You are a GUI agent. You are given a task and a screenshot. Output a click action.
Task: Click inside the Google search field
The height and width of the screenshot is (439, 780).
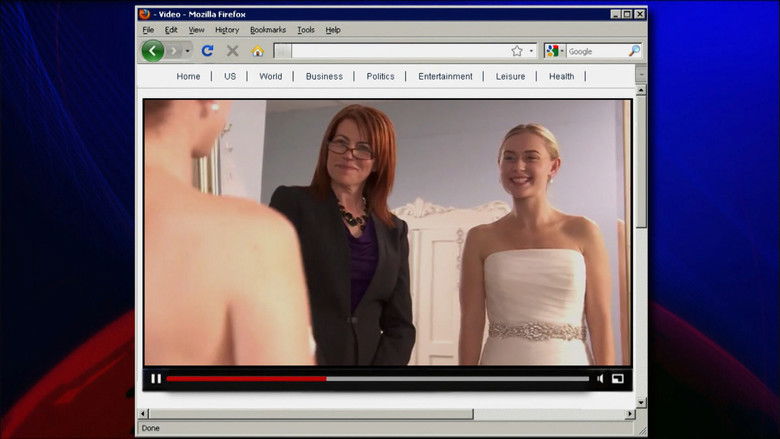[x=595, y=51]
